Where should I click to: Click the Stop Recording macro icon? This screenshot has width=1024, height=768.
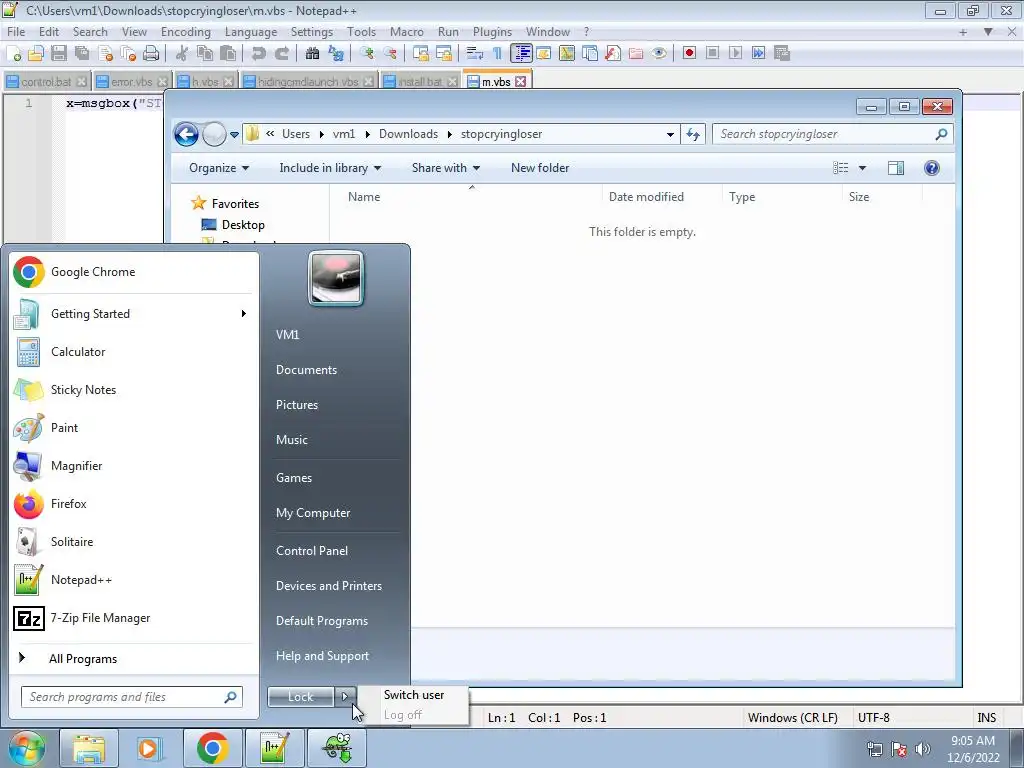(x=712, y=54)
